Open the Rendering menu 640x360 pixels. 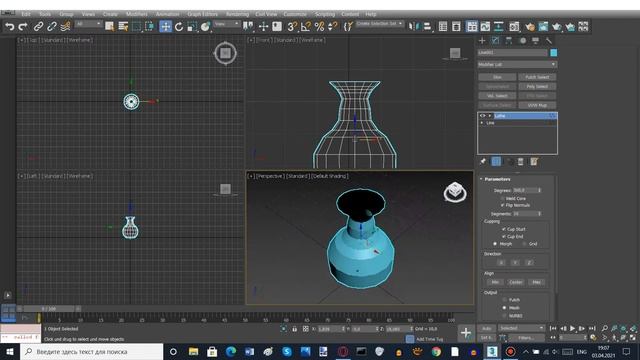click(x=237, y=14)
